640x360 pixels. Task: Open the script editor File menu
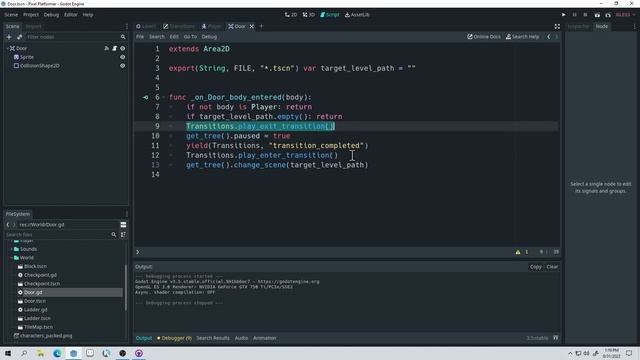point(140,37)
